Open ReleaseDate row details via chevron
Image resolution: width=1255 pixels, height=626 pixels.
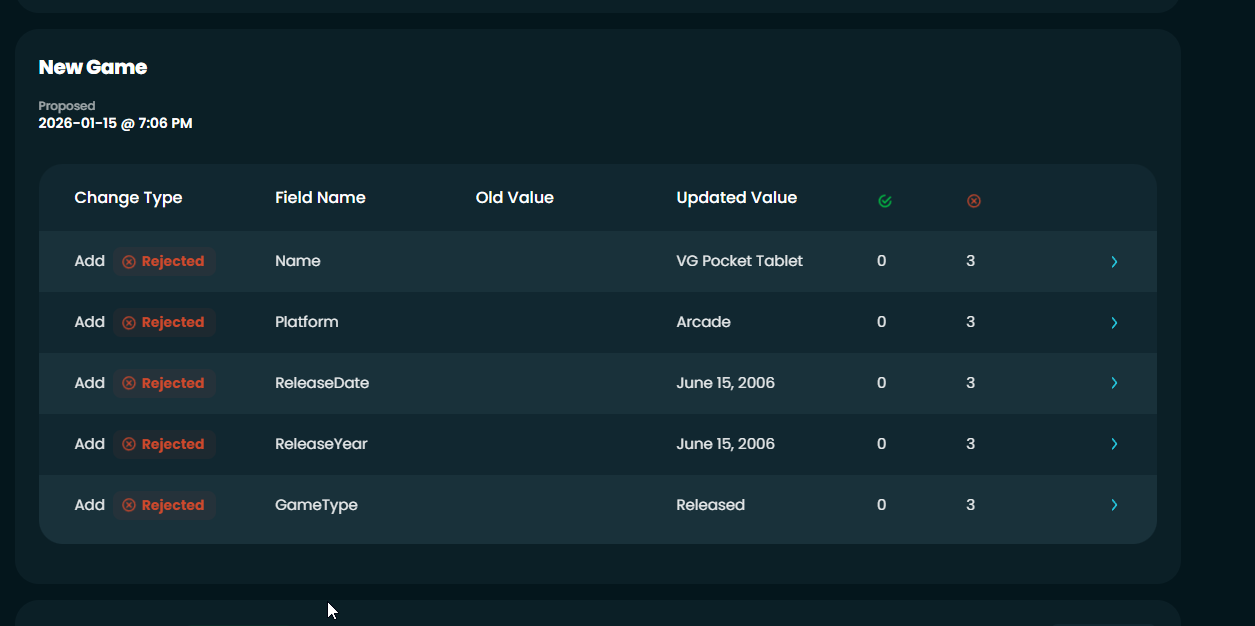[1114, 383]
